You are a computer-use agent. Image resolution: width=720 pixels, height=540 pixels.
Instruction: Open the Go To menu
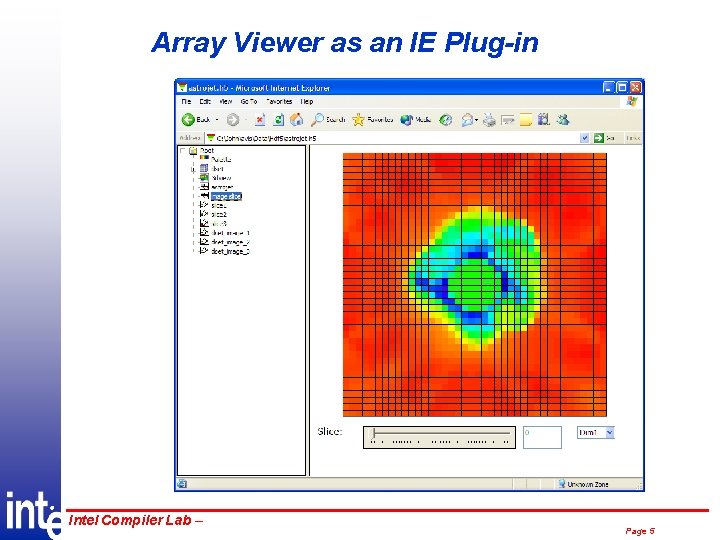click(249, 101)
